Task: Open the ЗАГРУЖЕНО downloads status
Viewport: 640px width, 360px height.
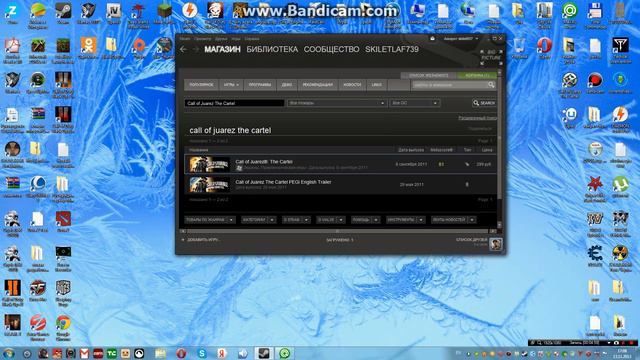Action: point(340,240)
